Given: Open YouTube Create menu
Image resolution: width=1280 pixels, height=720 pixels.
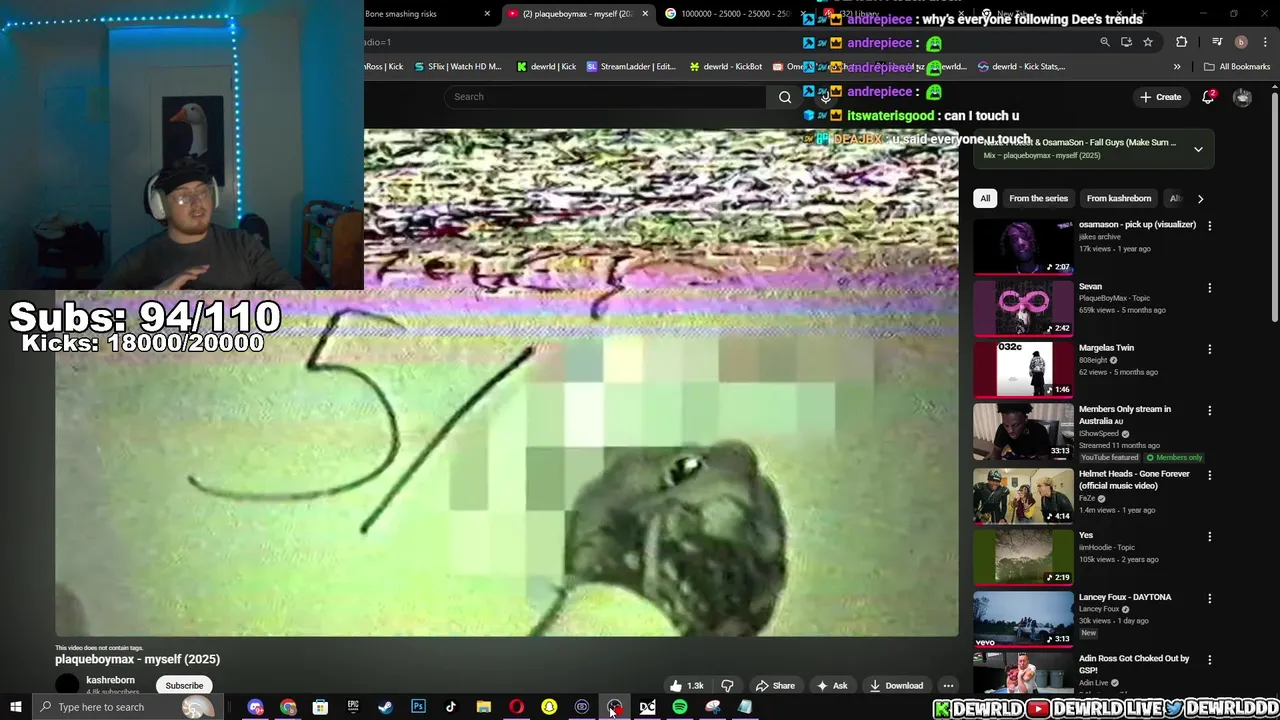Looking at the screenshot, I should (1160, 97).
